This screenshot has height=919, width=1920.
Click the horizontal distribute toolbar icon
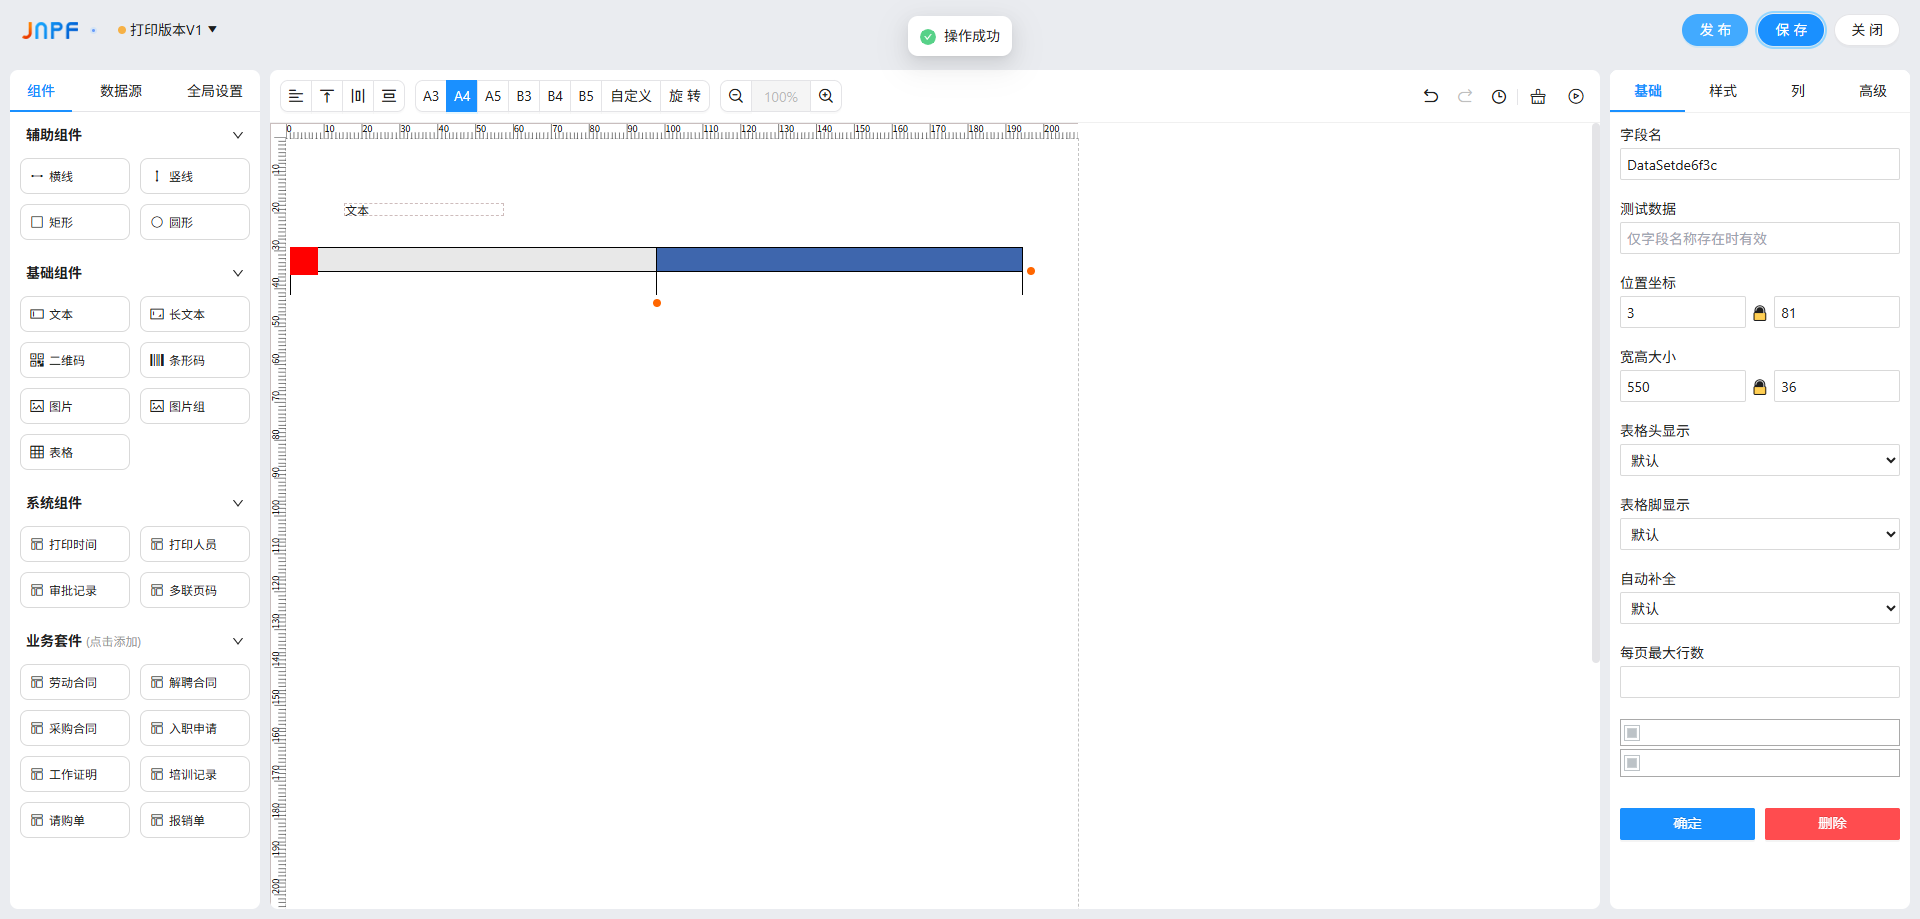358,96
